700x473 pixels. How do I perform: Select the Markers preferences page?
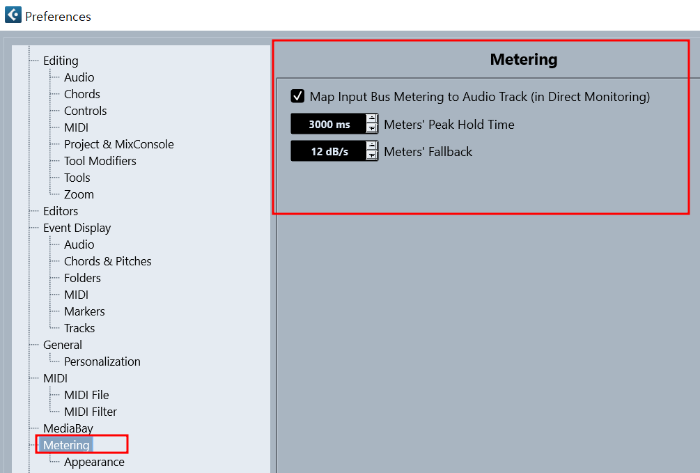coord(84,311)
